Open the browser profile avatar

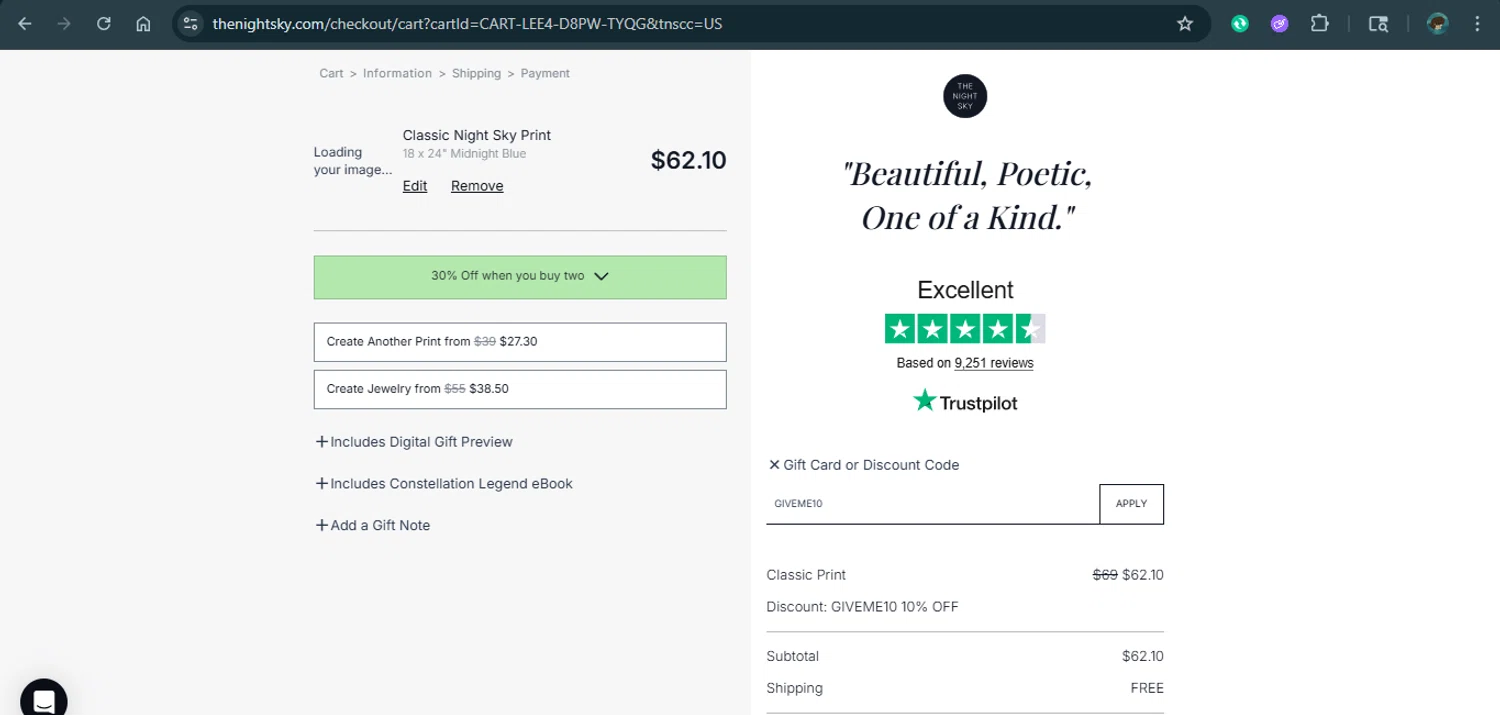click(1438, 24)
